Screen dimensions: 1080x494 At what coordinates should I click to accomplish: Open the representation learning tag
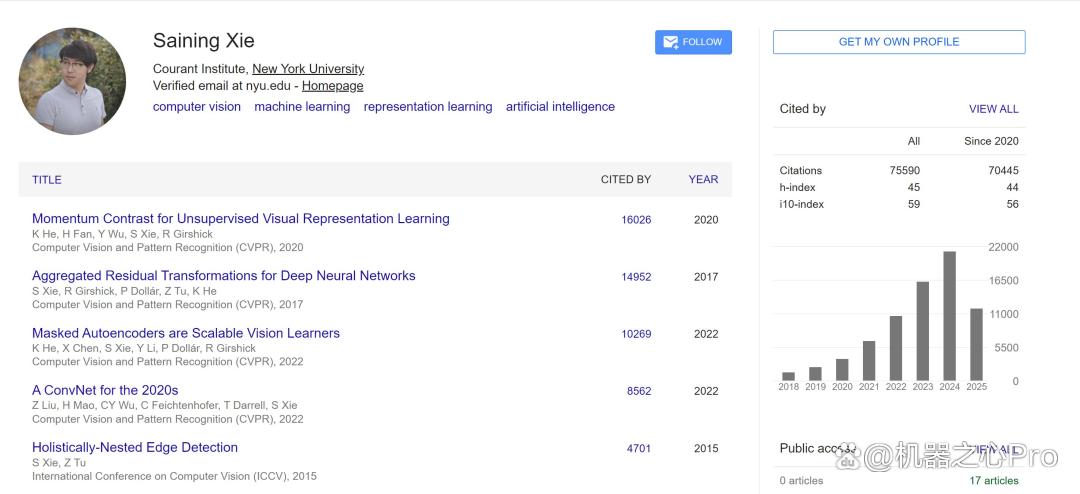pyautogui.click(x=428, y=107)
